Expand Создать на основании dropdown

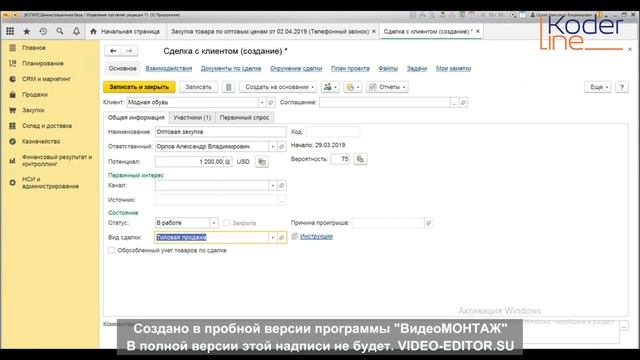pyautogui.click(x=279, y=87)
